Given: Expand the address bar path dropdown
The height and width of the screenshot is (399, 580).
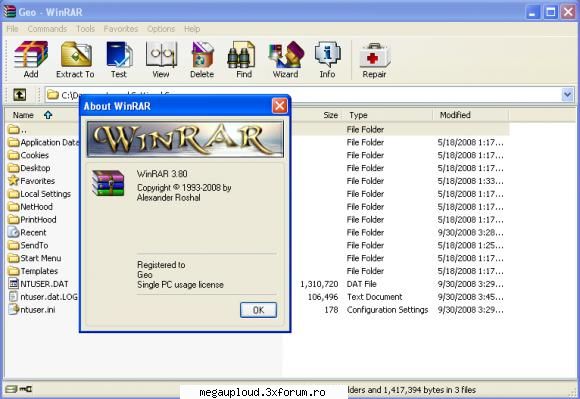Looking at the screenshot, I should pos(568,95).
